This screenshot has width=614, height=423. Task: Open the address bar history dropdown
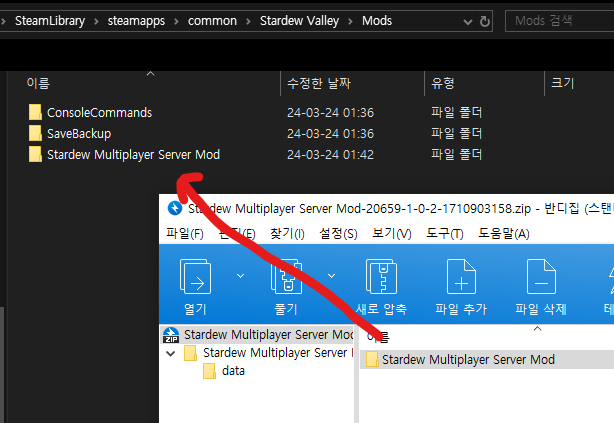468,22
